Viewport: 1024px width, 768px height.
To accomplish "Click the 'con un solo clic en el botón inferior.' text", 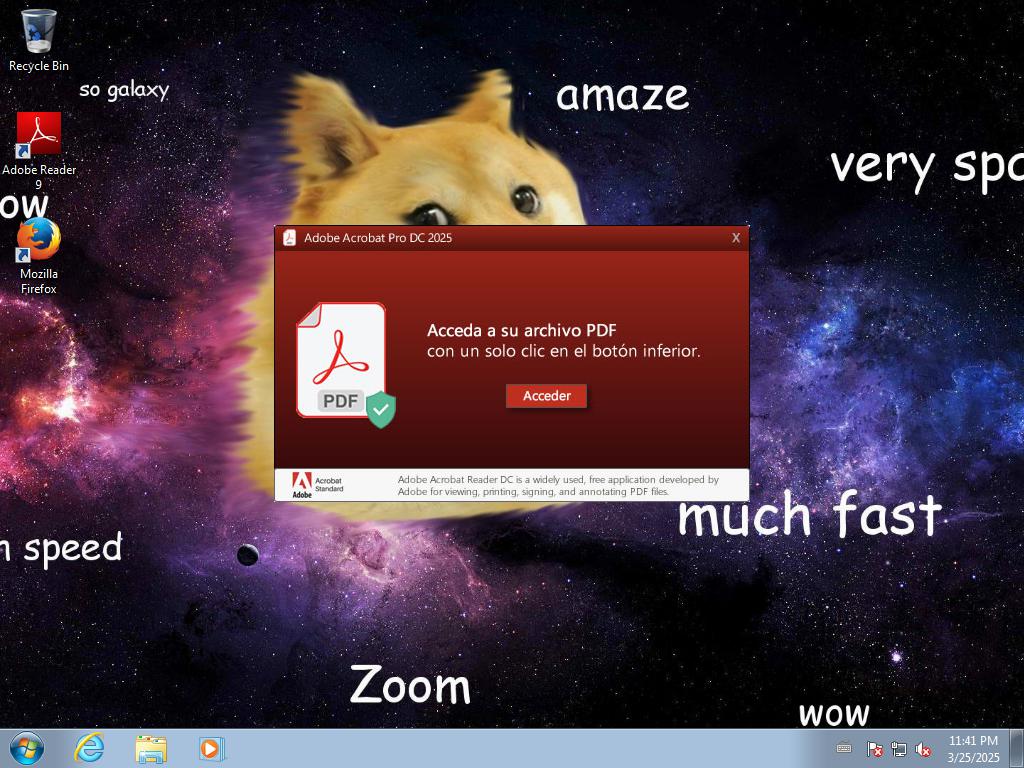I will 564,351.
